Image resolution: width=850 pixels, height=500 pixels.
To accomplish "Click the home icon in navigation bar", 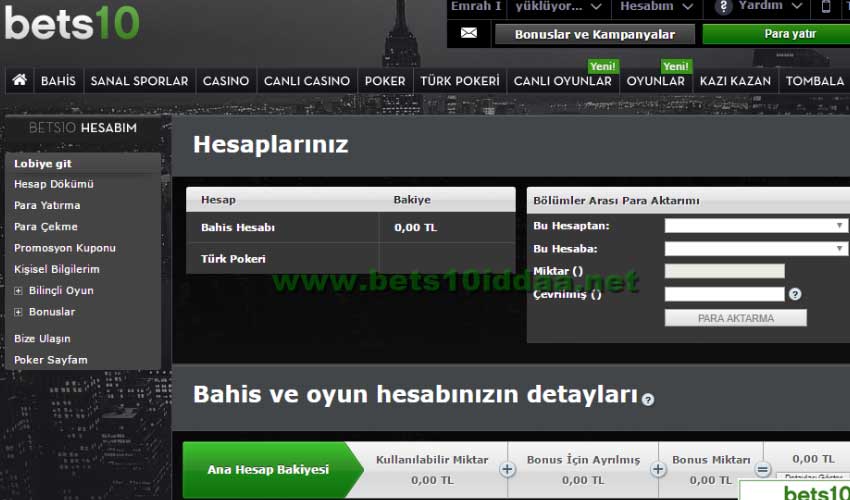I will pos(18,81).
